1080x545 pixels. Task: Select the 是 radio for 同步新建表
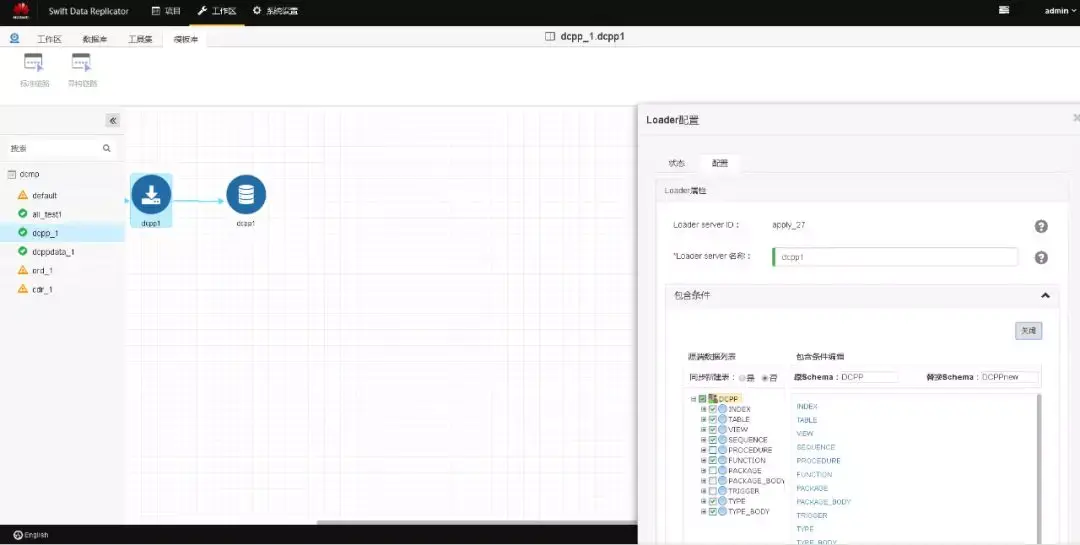coord(742,378)
